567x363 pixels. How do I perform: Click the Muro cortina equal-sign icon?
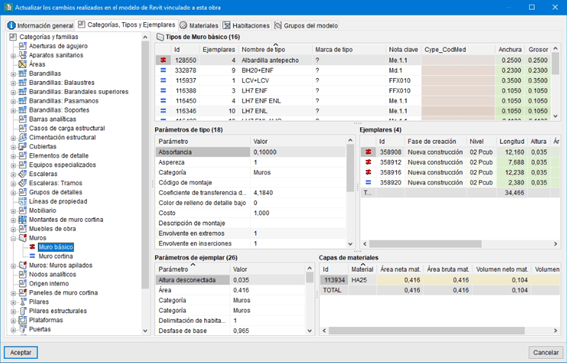coord(32,256)
